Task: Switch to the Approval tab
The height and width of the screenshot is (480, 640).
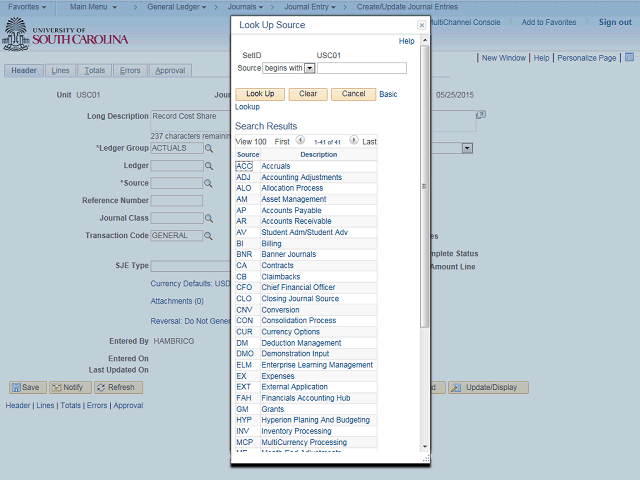Action: click(170, 71)
